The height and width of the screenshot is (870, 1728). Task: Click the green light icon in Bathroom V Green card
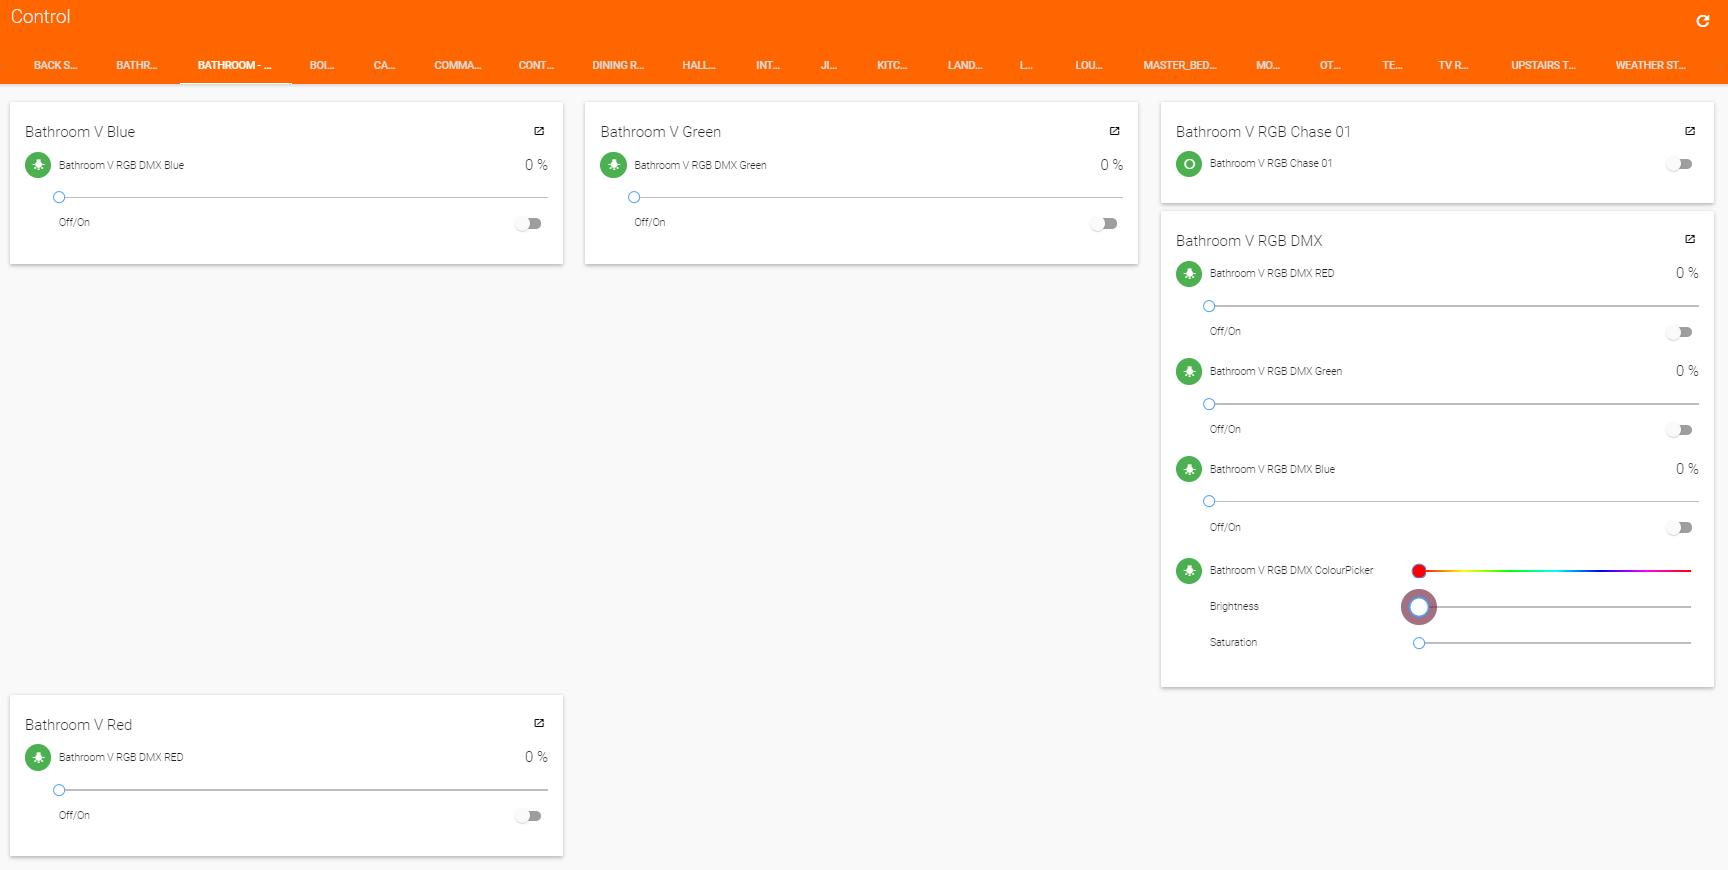[613, 165]
